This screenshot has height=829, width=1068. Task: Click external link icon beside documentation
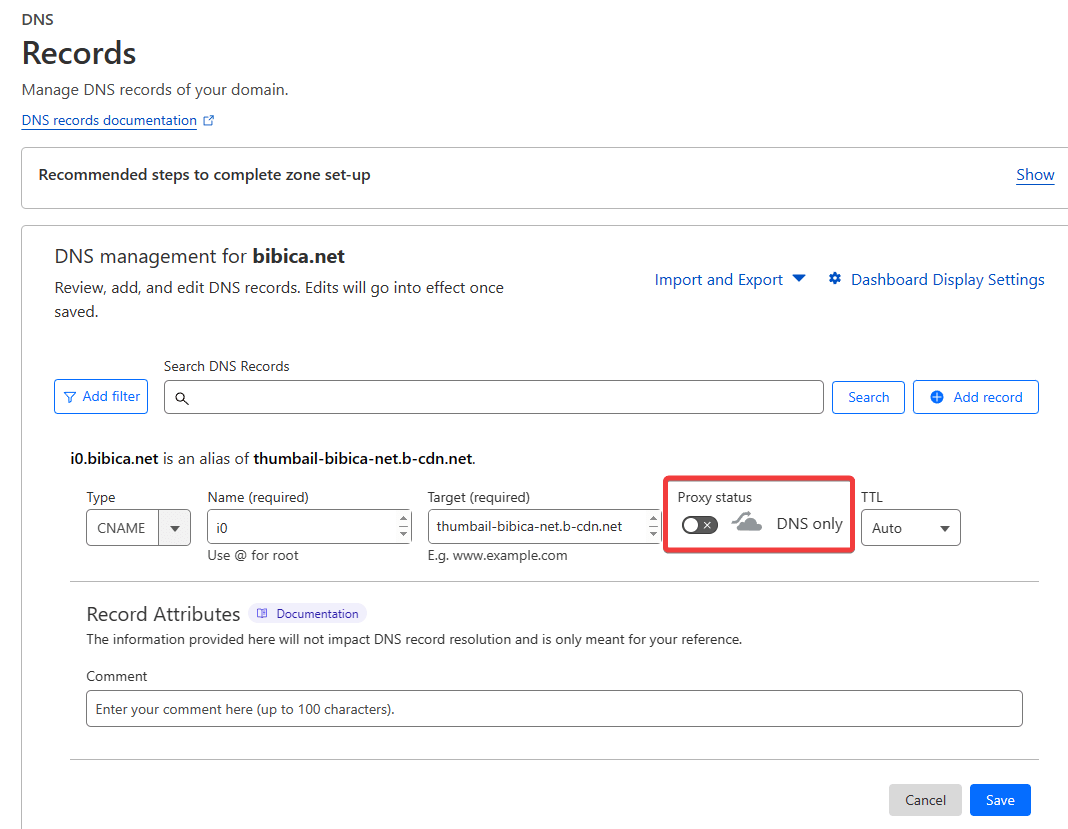click(x=209, y=121)
